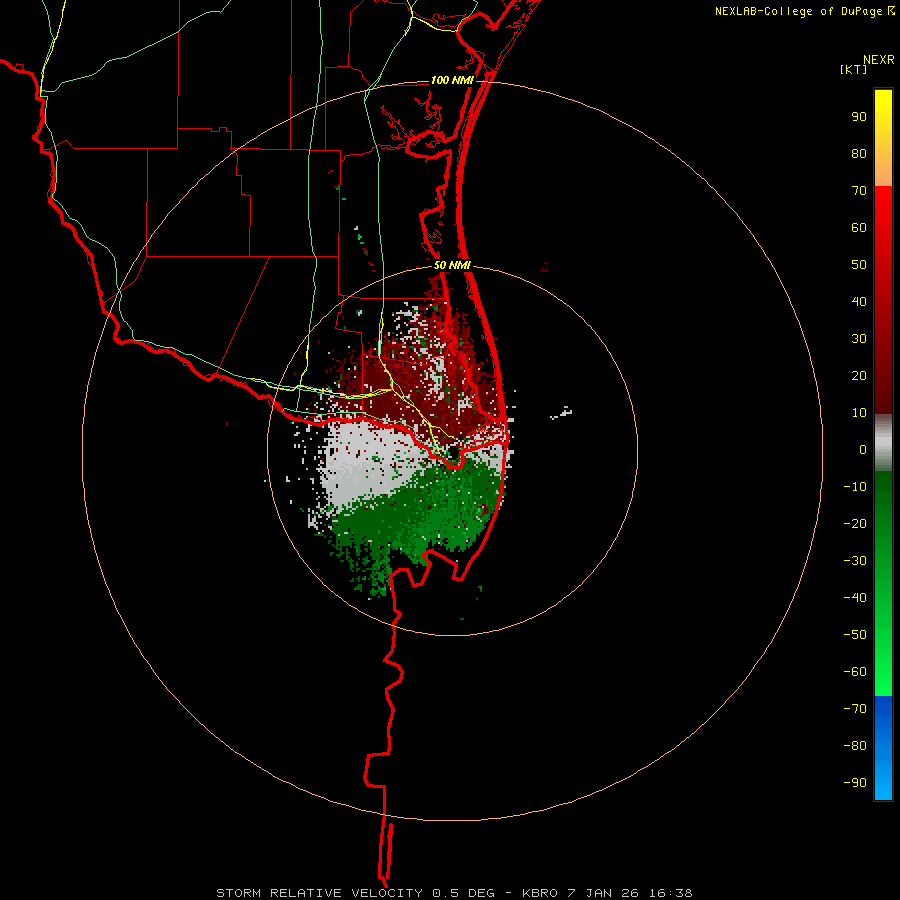900x900 pixels.
Task: Select the positive 20 knot scale label
Action: pos(859,376)
